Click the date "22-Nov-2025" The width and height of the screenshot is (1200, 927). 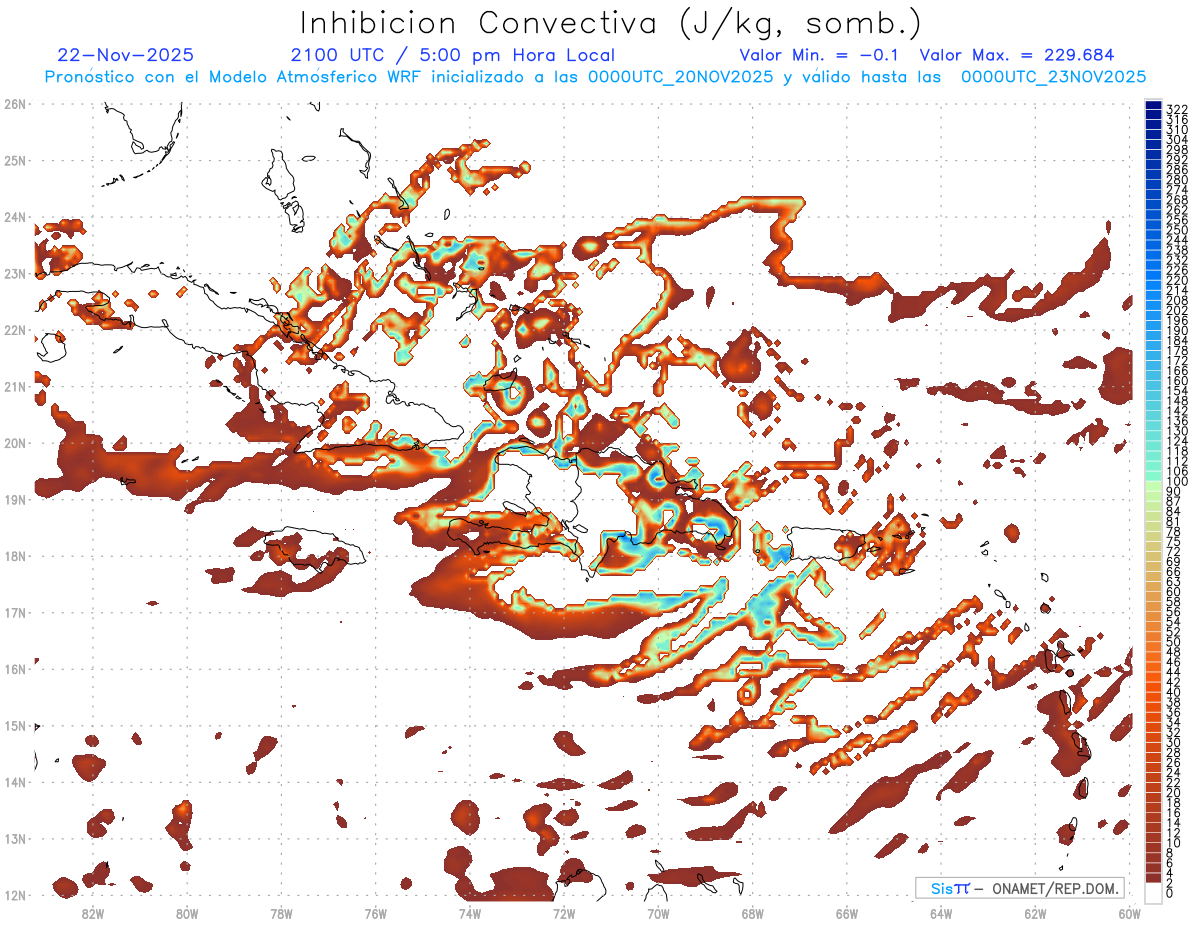click(126, 55)
